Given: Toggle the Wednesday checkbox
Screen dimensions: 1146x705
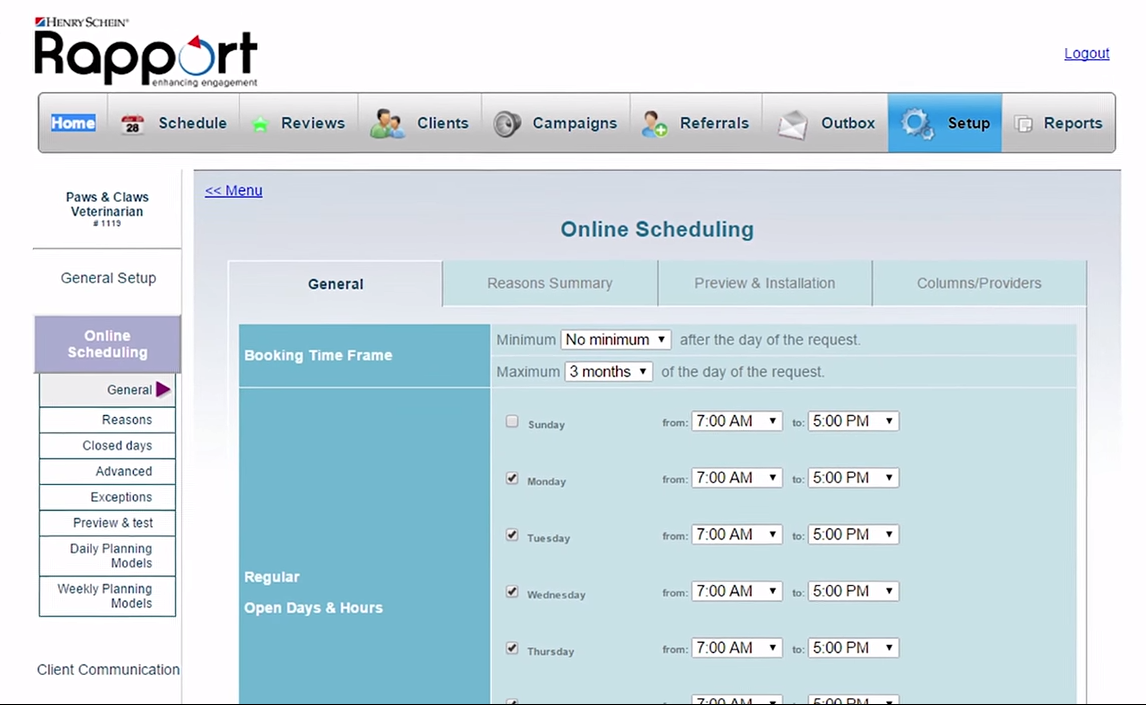Looking at the screenshot, I should click(512, 592).
